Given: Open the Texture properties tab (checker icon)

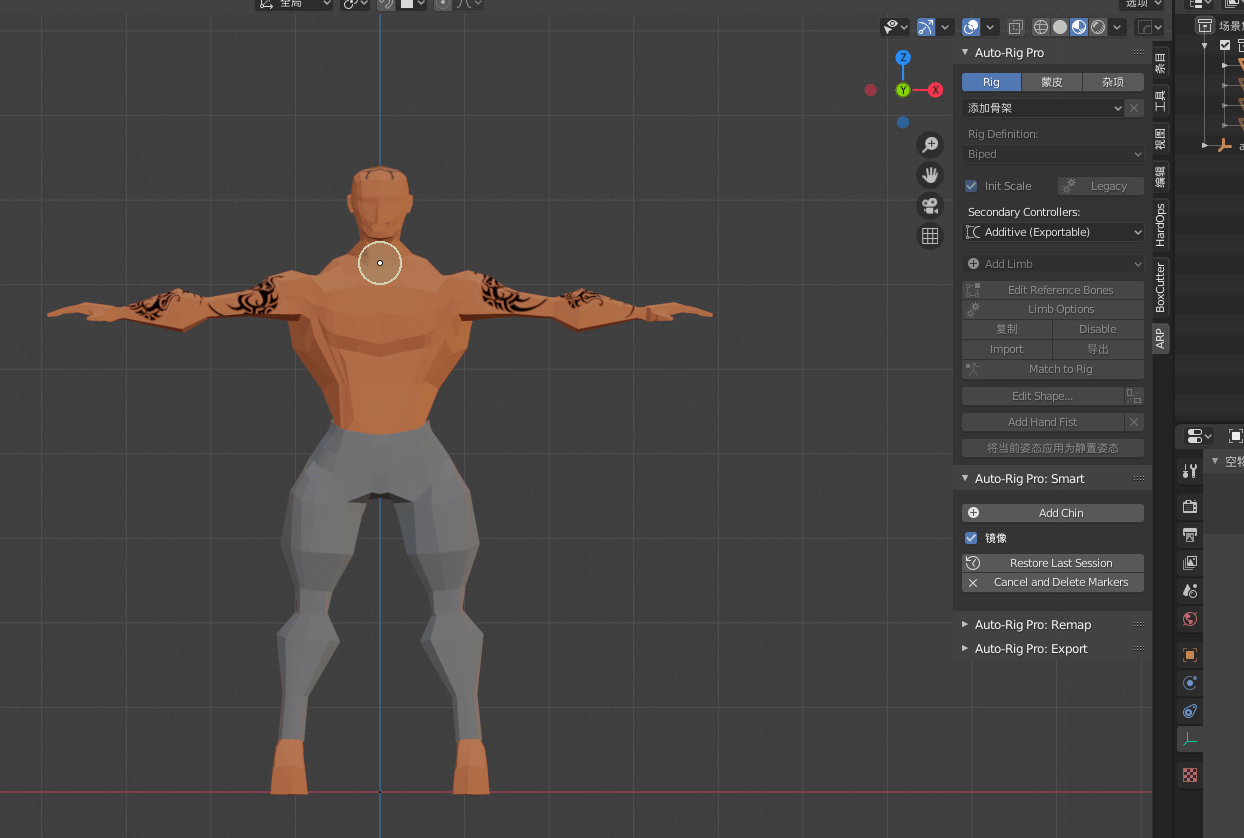Looking at the screenshot, I should point(1189,775).
